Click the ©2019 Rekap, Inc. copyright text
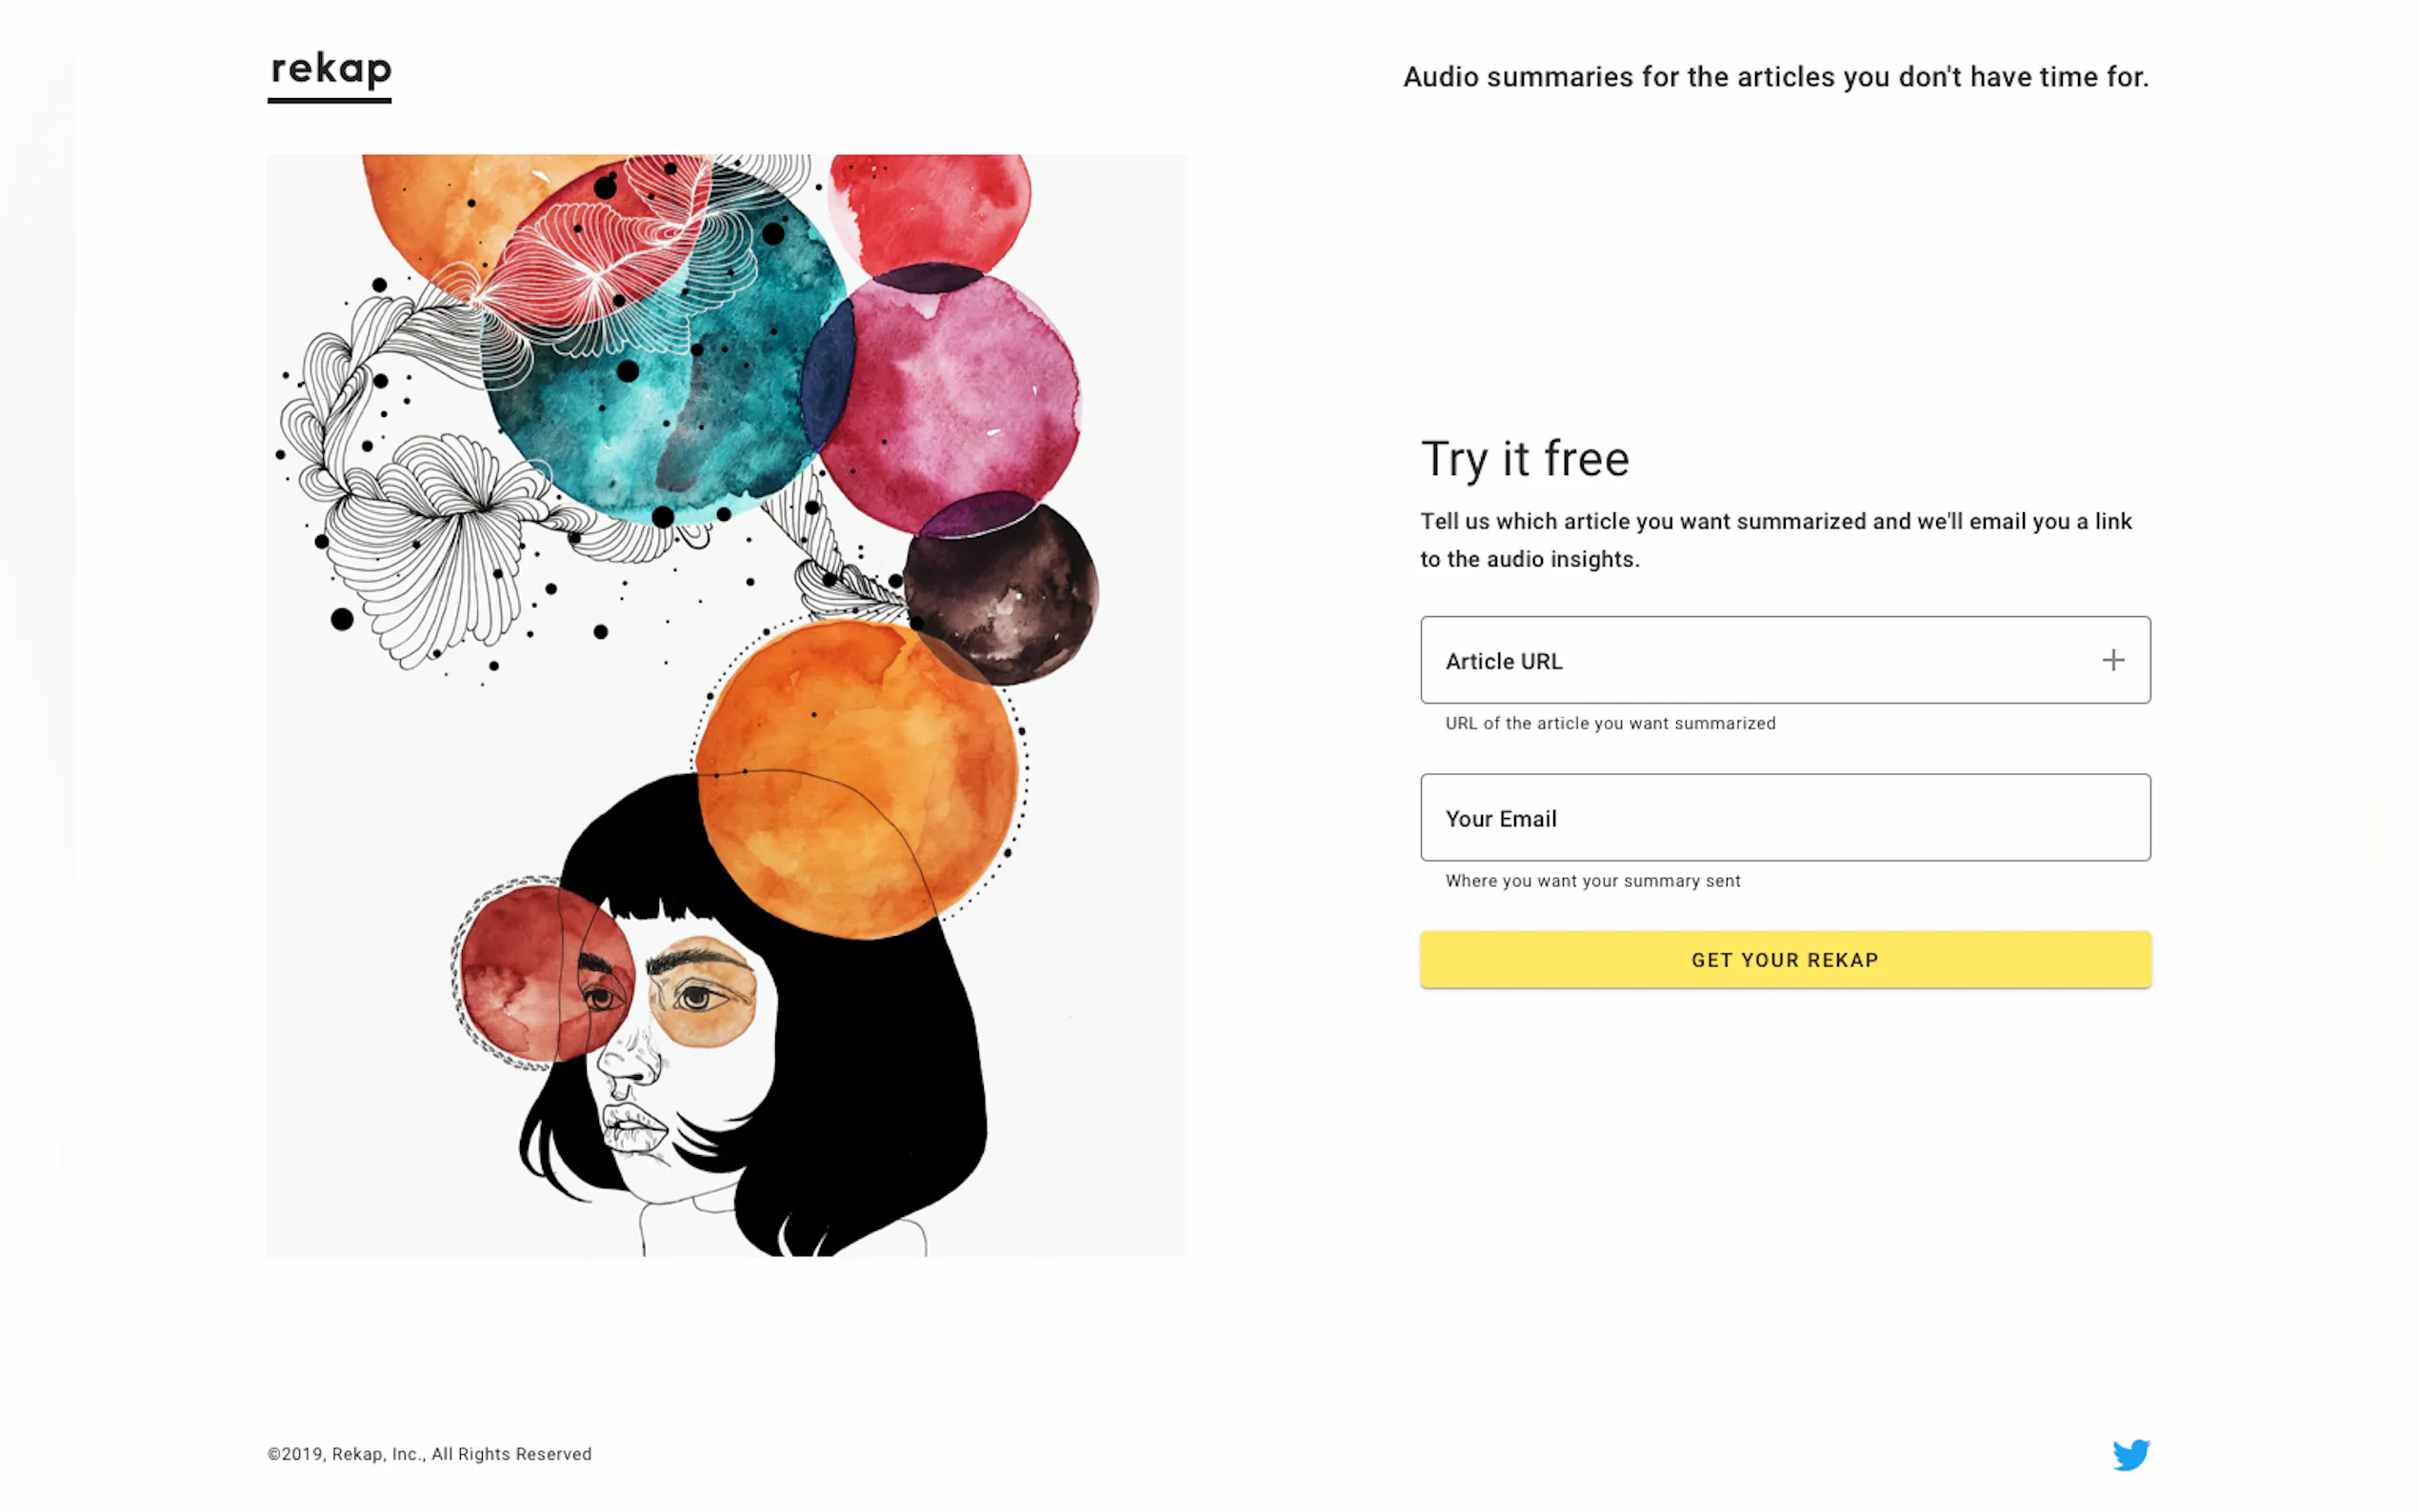 pos(429,1454)
